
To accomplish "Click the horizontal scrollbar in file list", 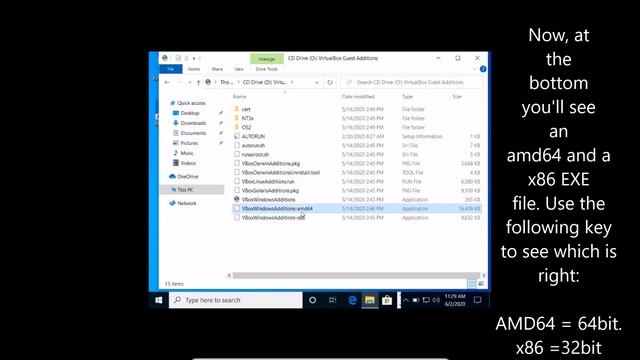I will point(356,276).
